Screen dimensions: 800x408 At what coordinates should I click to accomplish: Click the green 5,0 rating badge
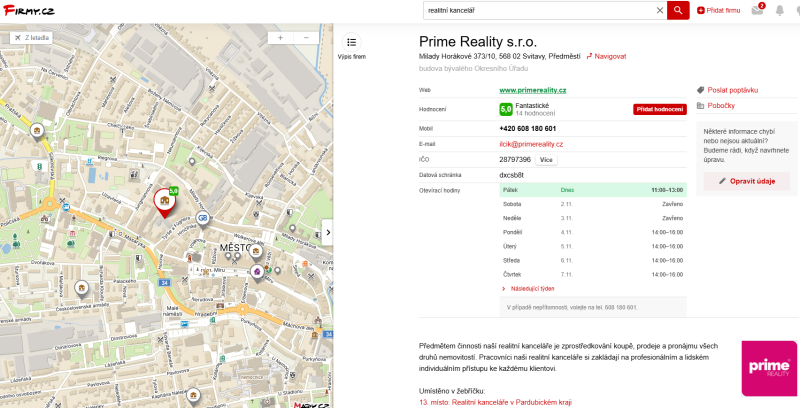[506, 109]
